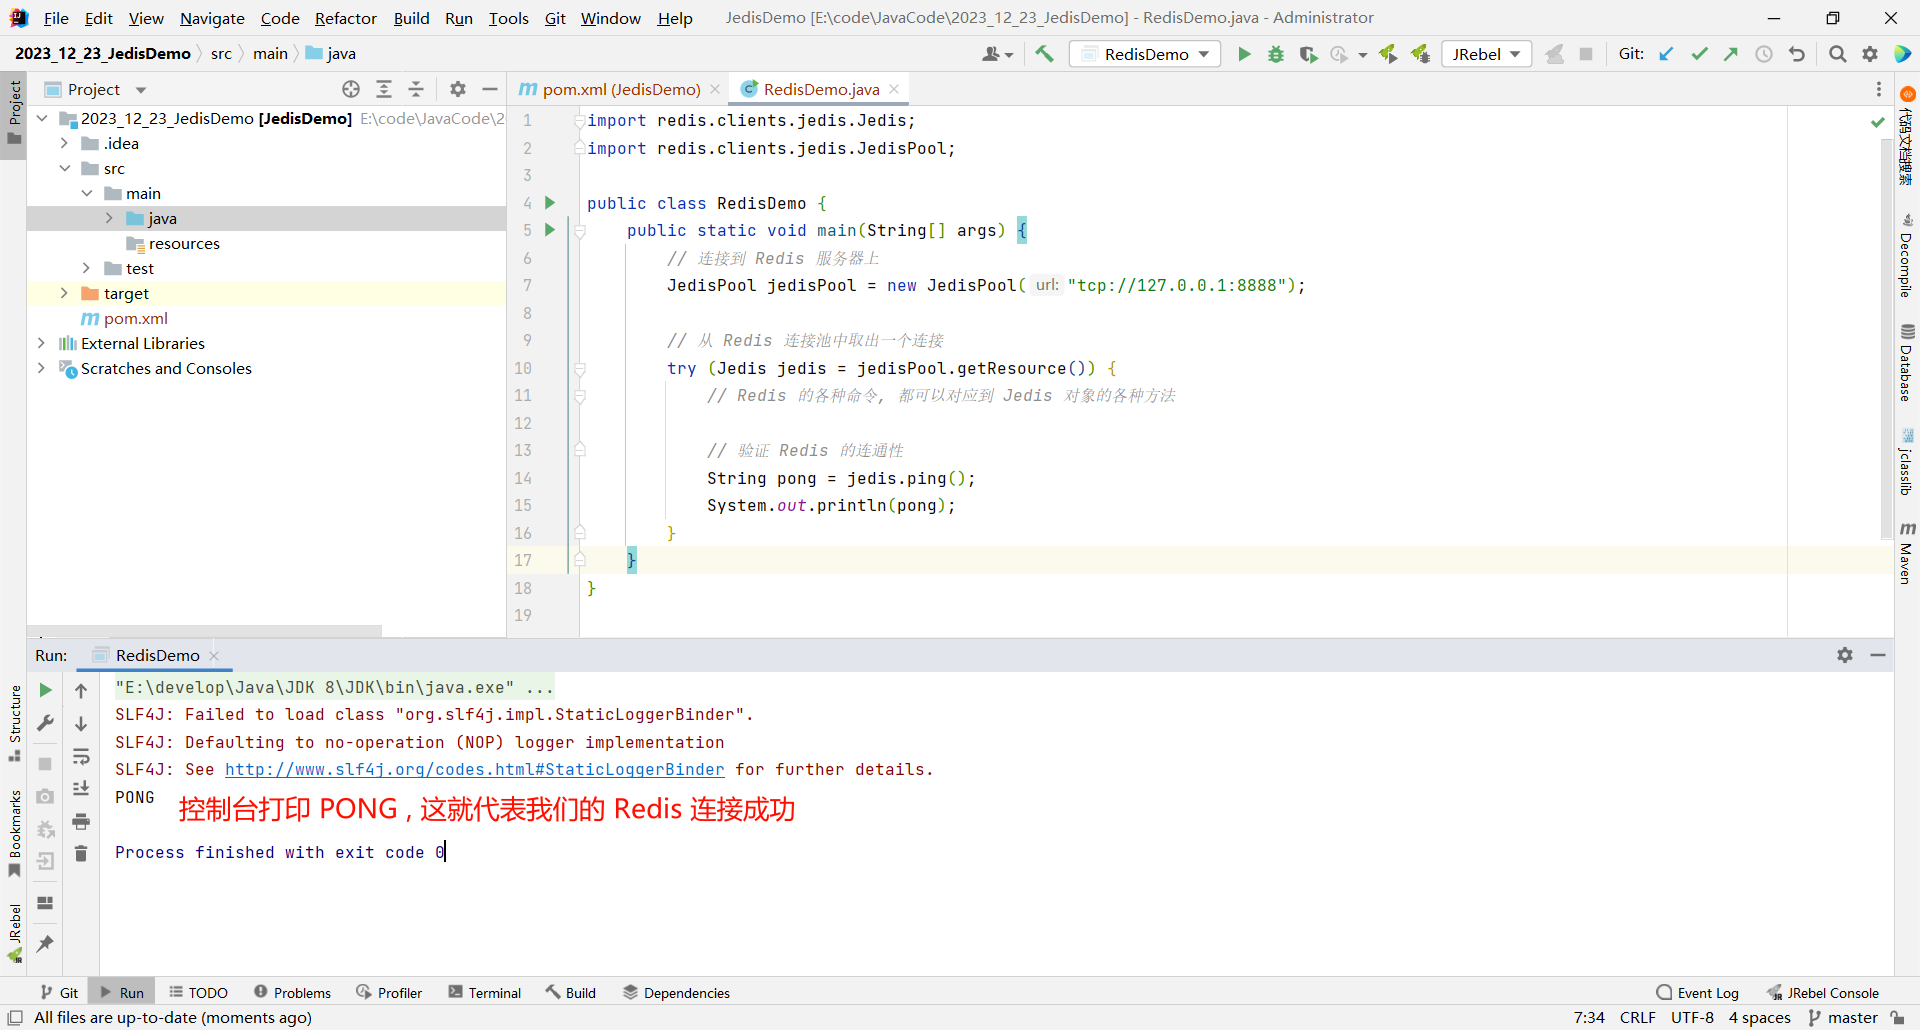Show Git history clock icon

coord(1764,54)
